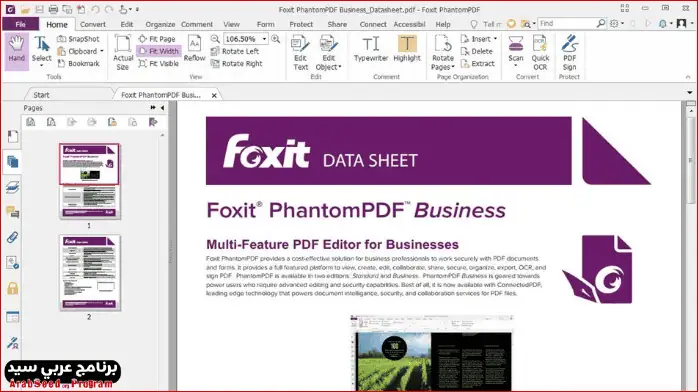
Task: Close the Foxit PhantomPDF Busi... tab
Action: 214,95
